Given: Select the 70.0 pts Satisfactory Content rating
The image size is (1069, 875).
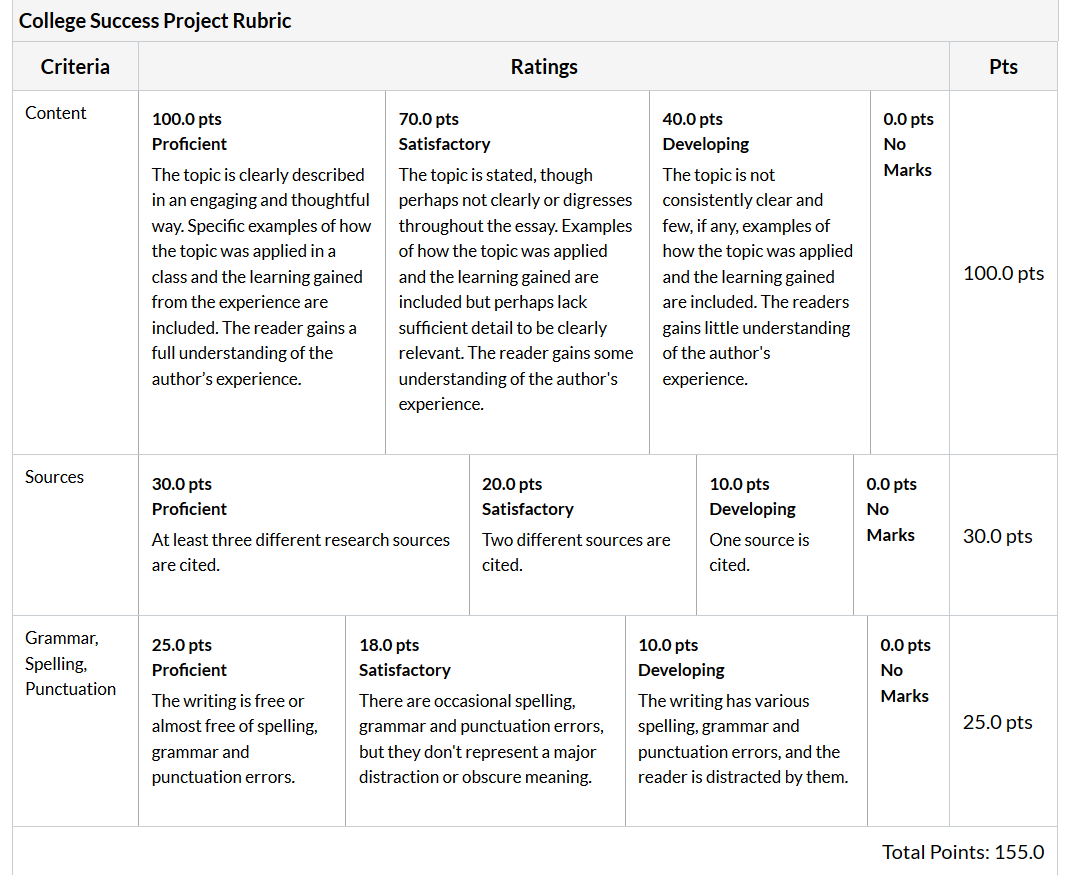Looking at the screenshot, I should click(517, 272).
